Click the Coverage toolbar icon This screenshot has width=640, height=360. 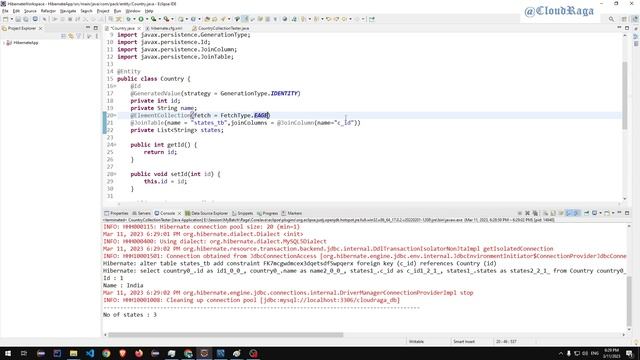[x=153, y=19]
